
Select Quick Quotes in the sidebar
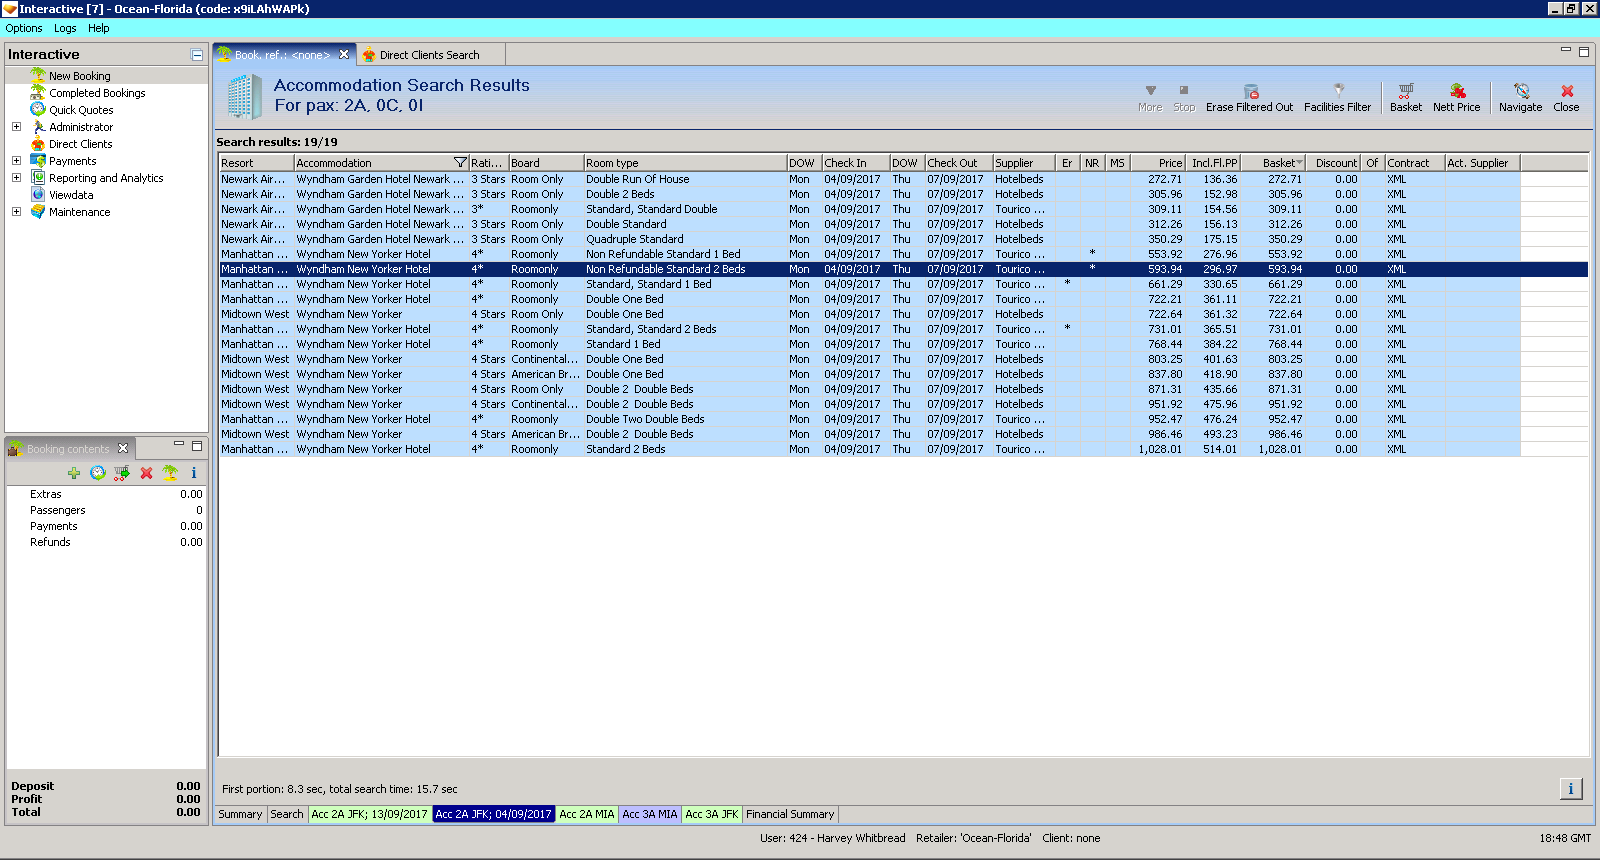point(81,110)
